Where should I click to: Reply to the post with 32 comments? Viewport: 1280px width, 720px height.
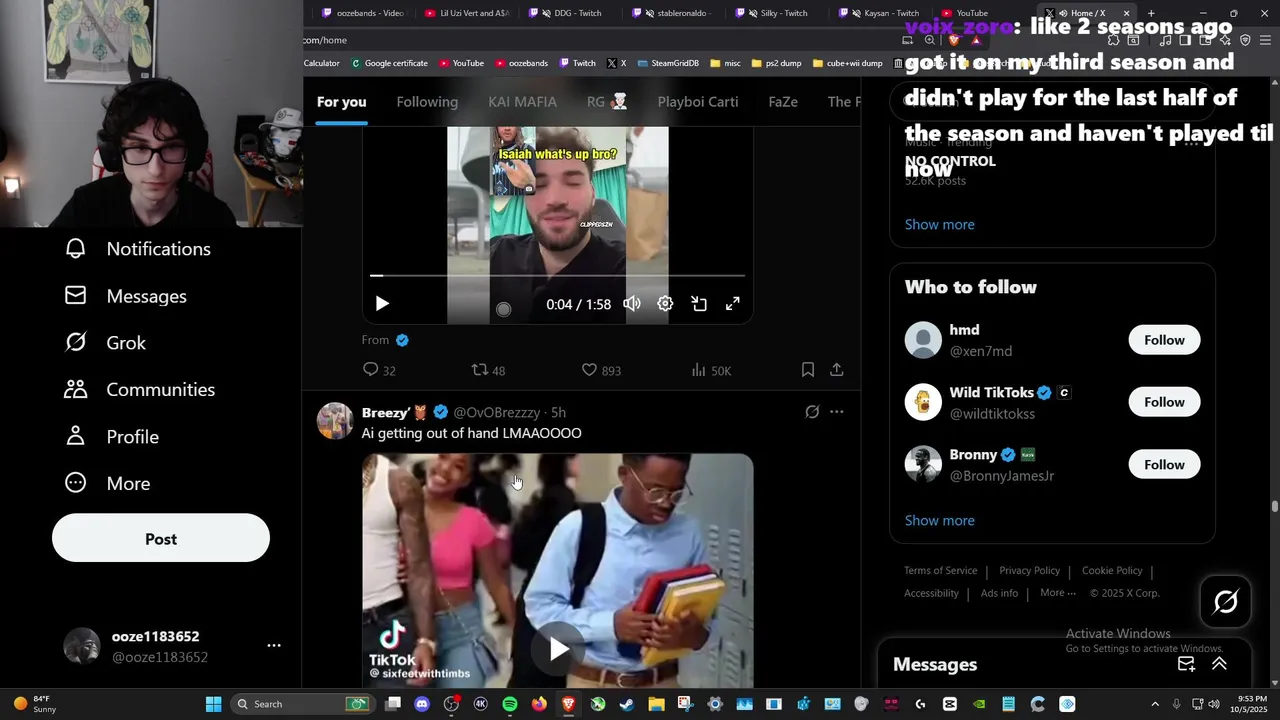click(379, 370)
